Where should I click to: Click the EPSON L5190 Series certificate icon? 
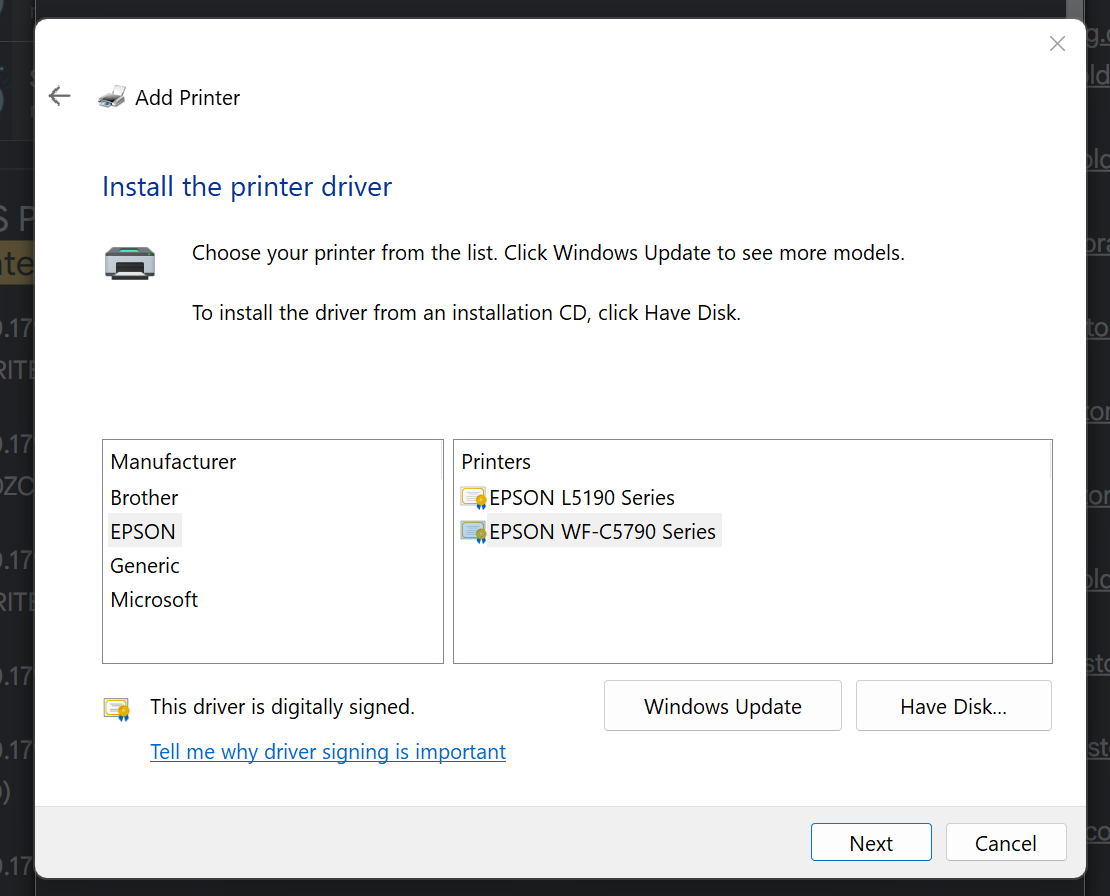[473, 498]
